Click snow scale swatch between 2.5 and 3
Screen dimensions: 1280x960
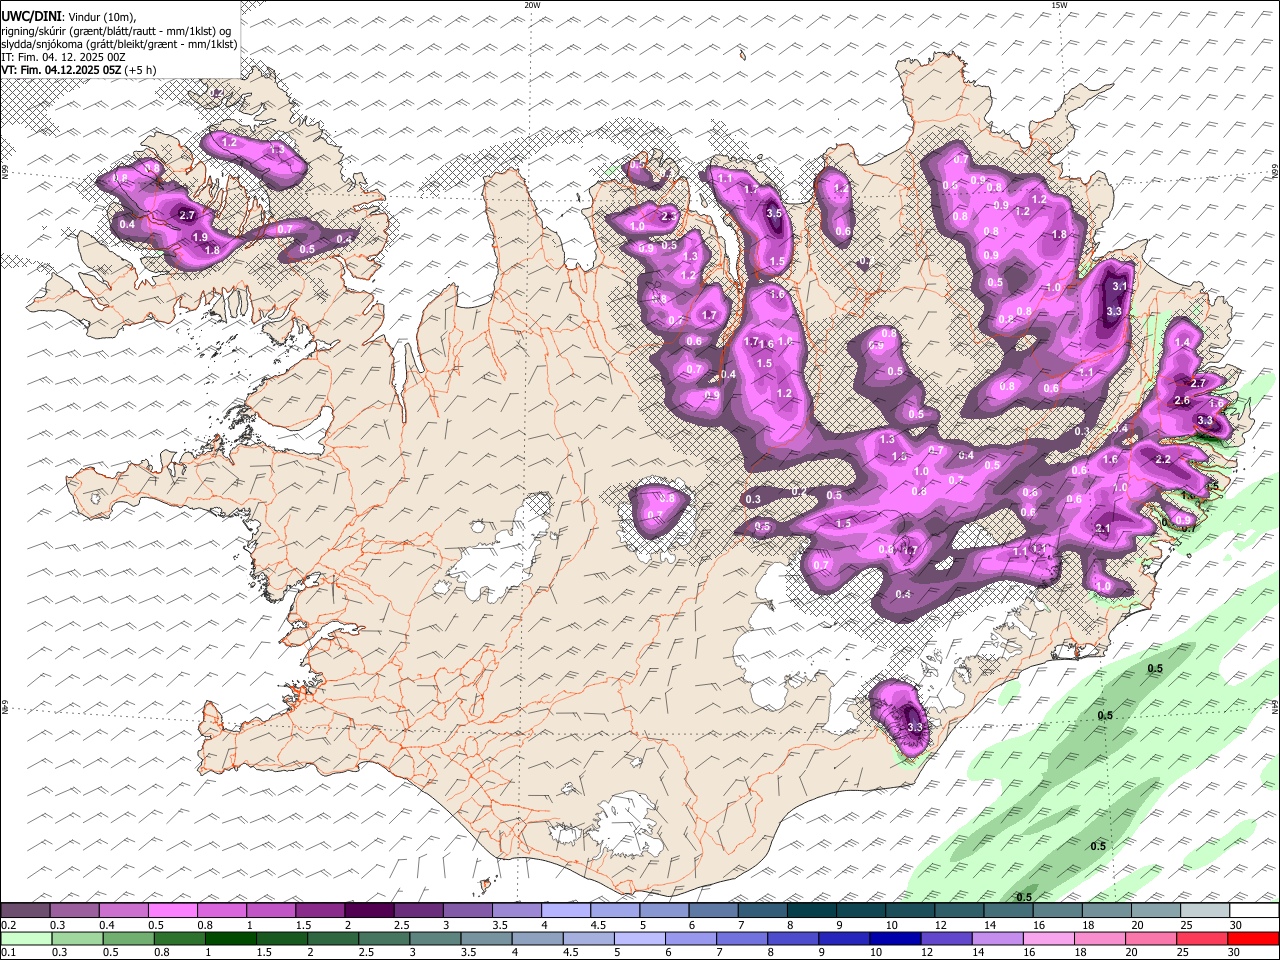click(418, 910)
